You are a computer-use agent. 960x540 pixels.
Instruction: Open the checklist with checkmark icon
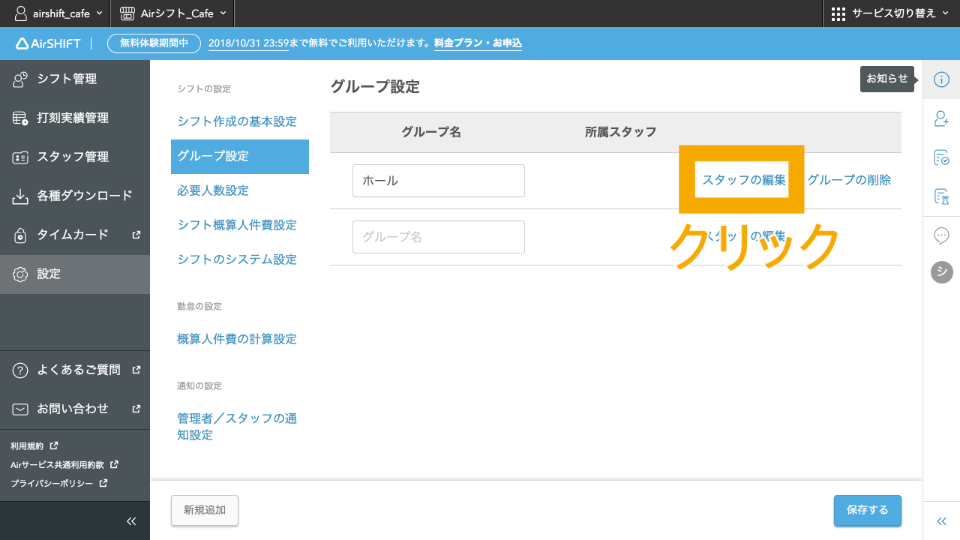941,158
